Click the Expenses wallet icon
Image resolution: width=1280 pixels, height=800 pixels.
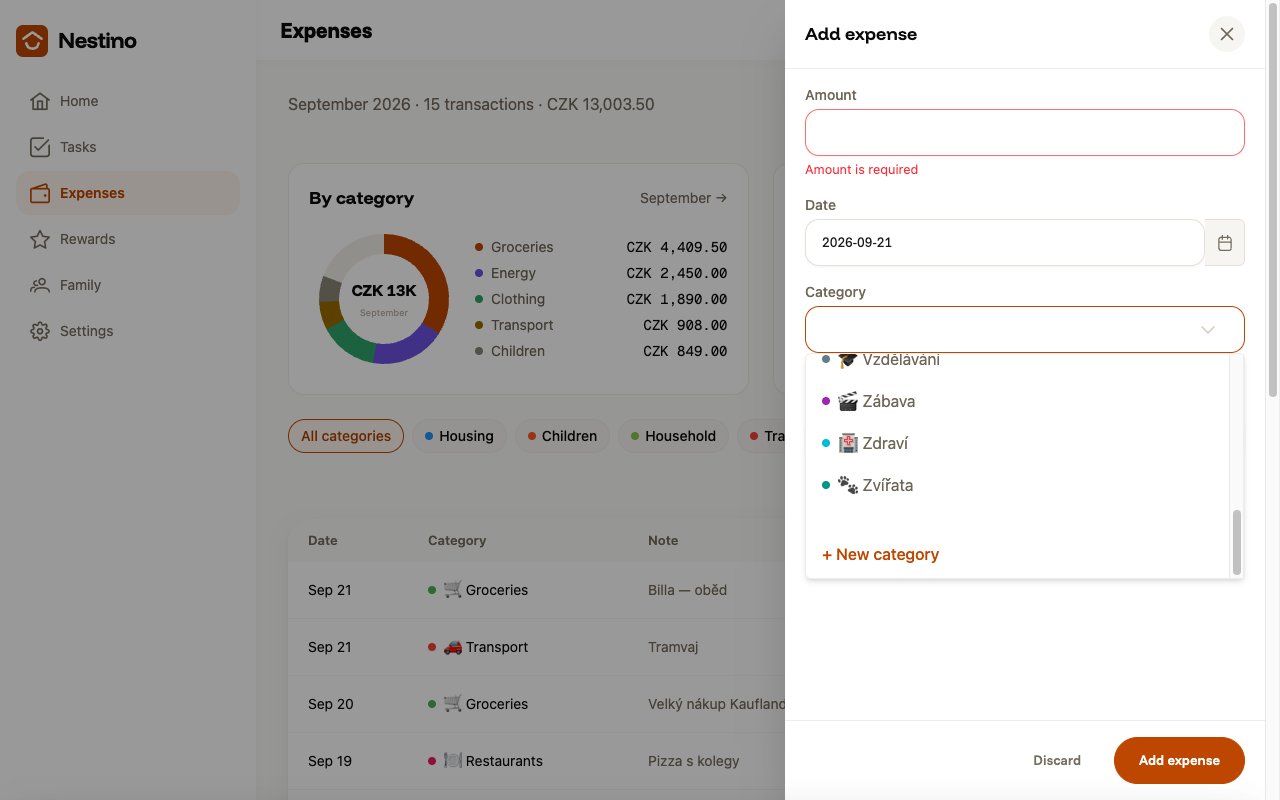click(40, 193)
